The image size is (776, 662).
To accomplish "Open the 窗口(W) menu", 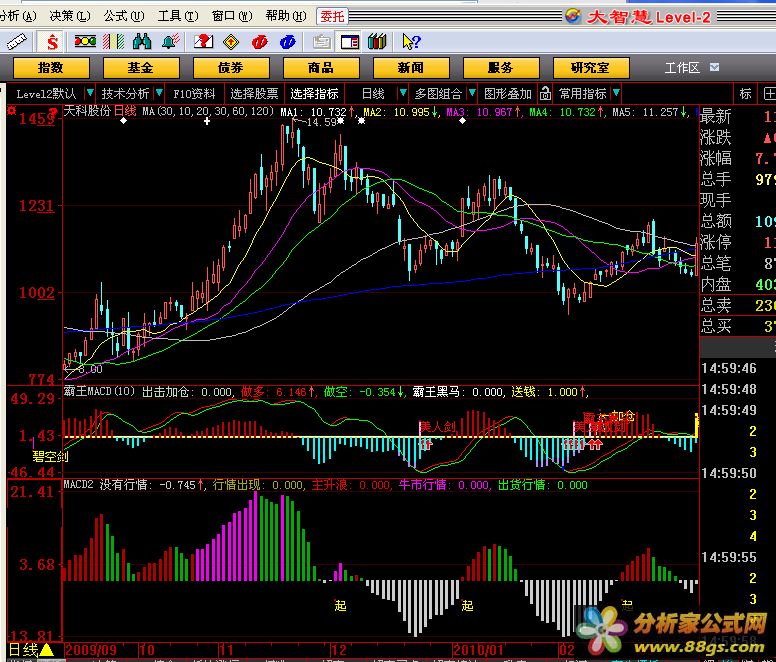I will [x=232, y=16].
